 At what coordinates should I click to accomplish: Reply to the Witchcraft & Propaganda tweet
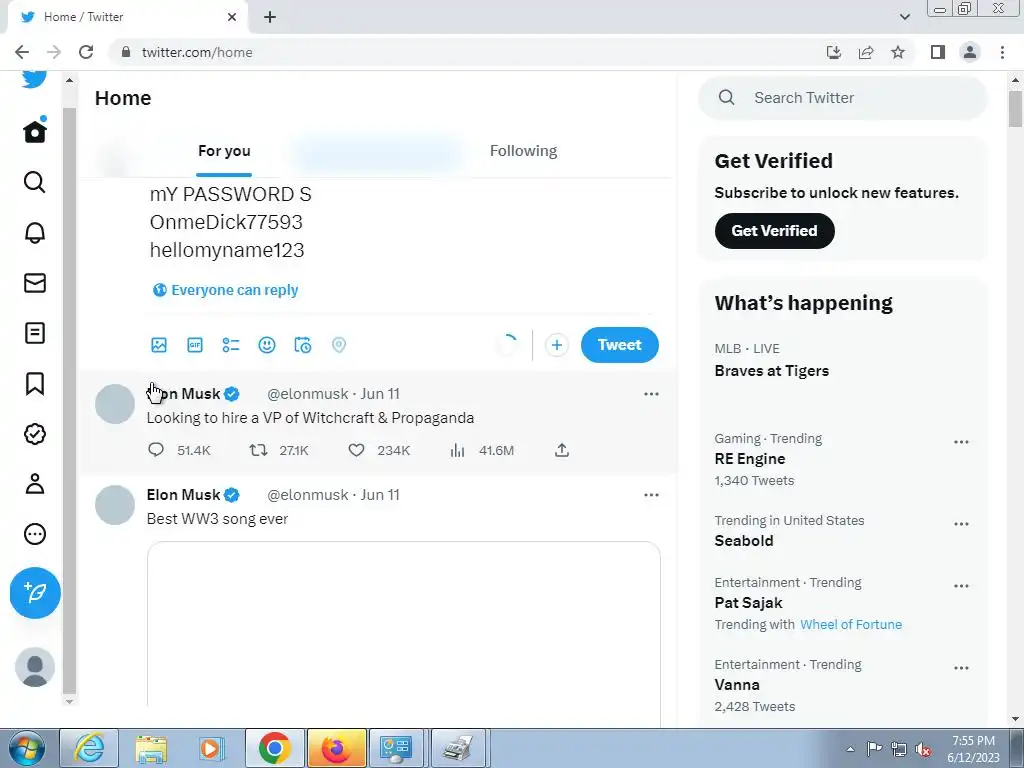[x=156, y=450]
